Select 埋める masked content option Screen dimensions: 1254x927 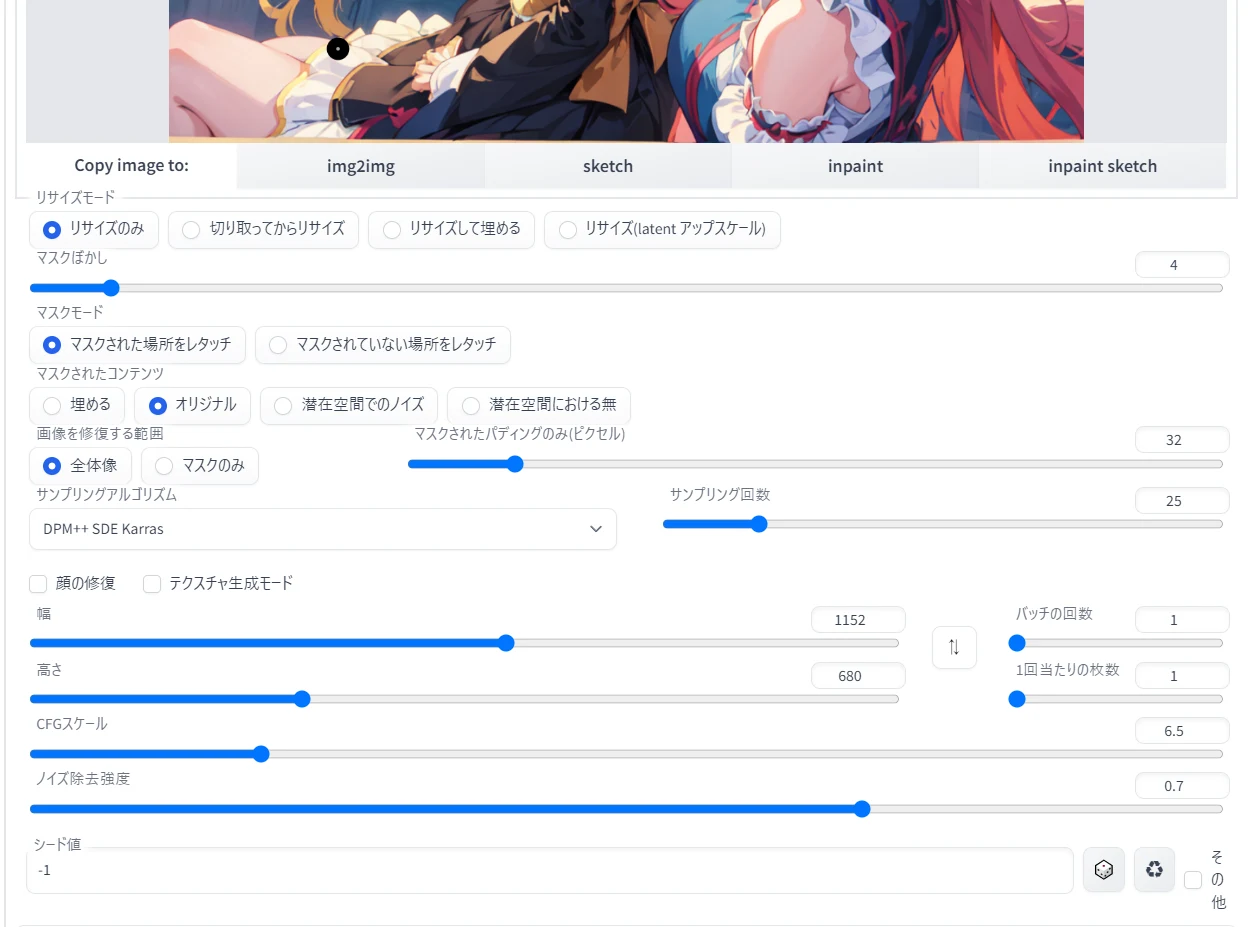tap(77, 405)
